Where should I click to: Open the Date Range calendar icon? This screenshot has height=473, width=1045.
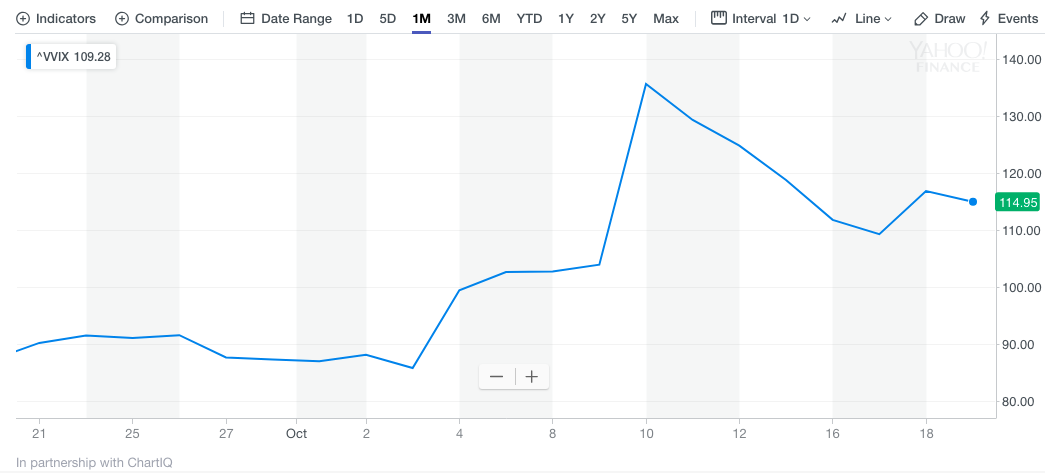tap(247, 19)
